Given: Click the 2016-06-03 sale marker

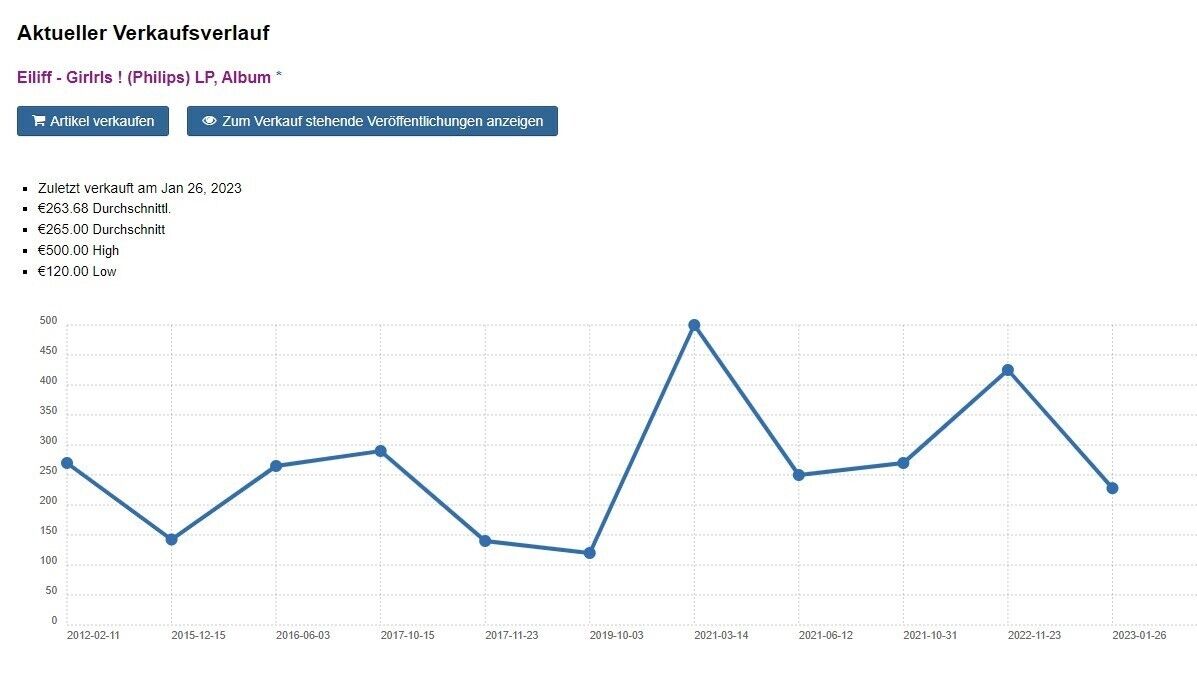Looking at the screenshot, I should 276,466.
